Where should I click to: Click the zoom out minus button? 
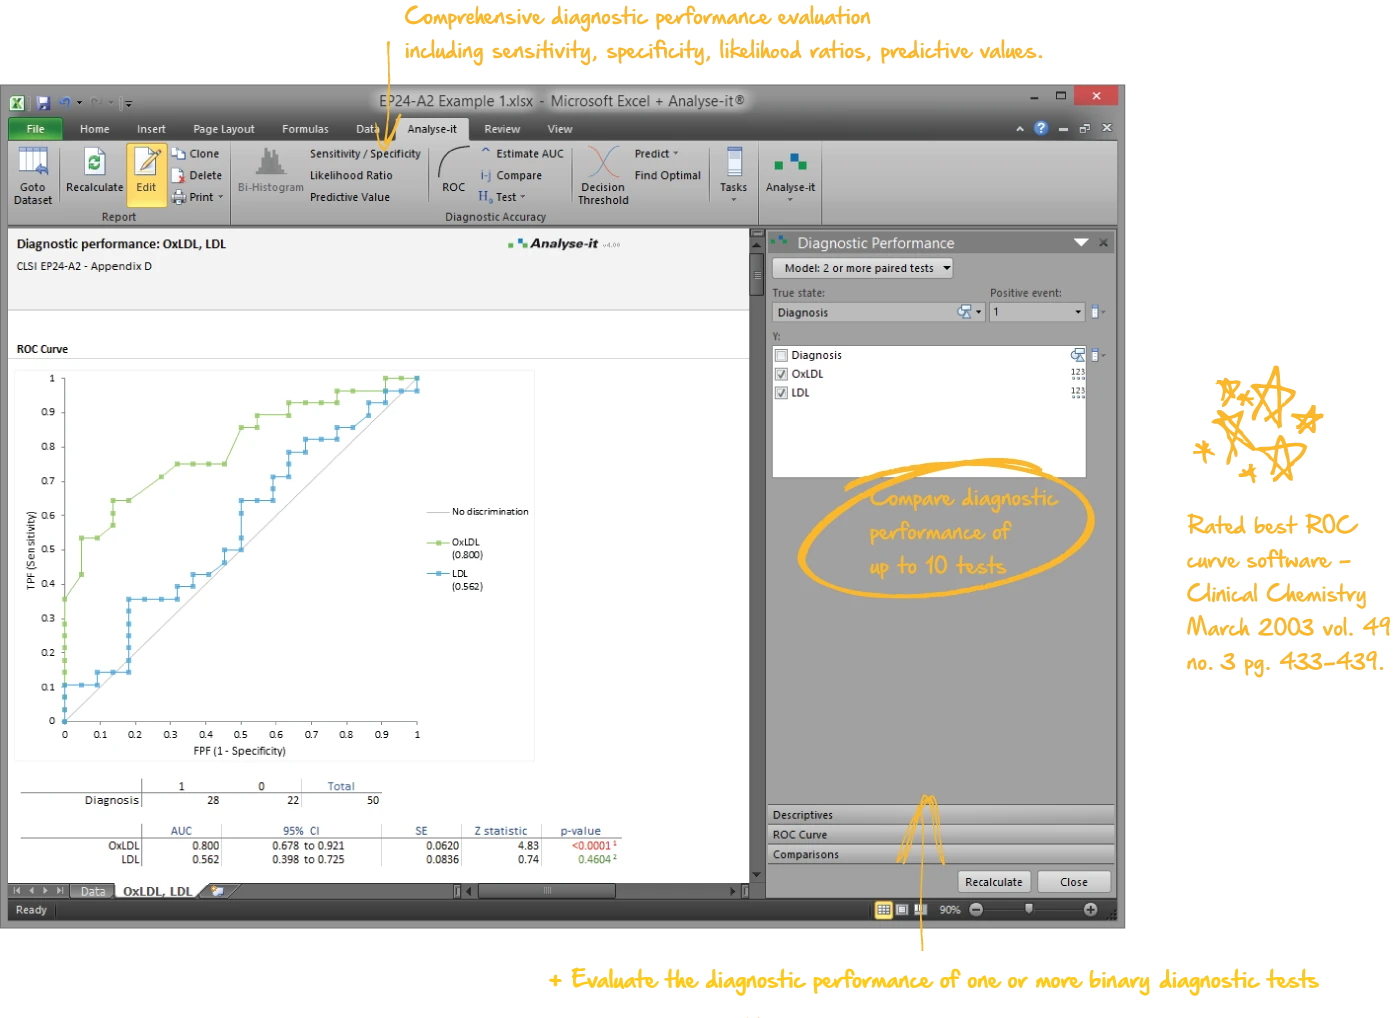tap(976, 910)
